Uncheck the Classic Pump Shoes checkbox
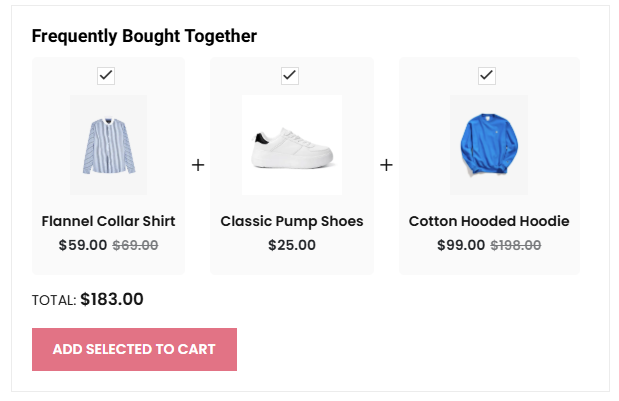This screenshot has width=619, height=401. (x=290, y=76)
